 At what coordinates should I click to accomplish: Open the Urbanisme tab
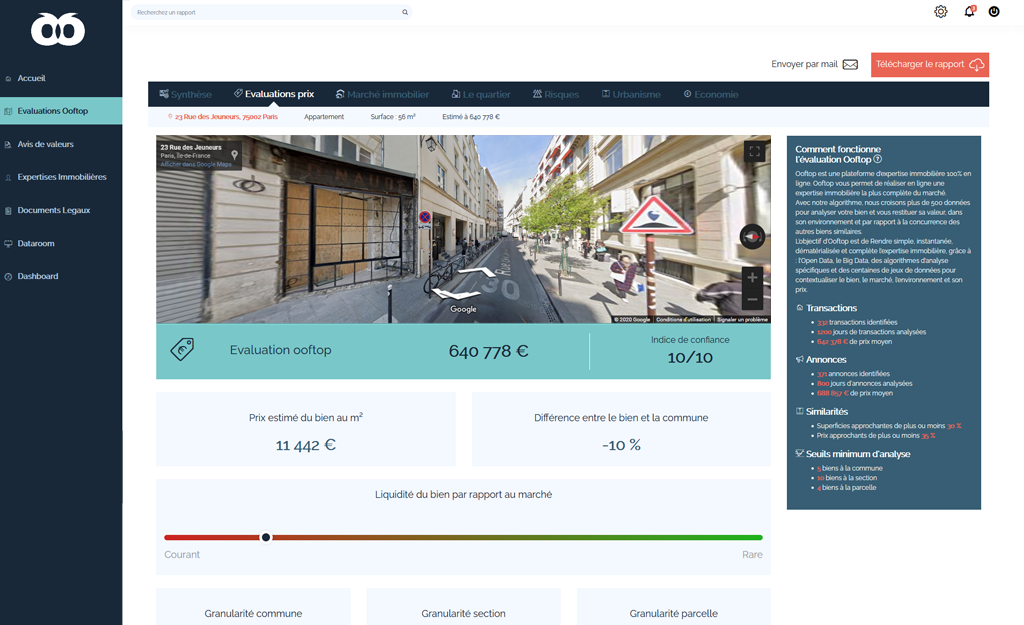(632, 94)
